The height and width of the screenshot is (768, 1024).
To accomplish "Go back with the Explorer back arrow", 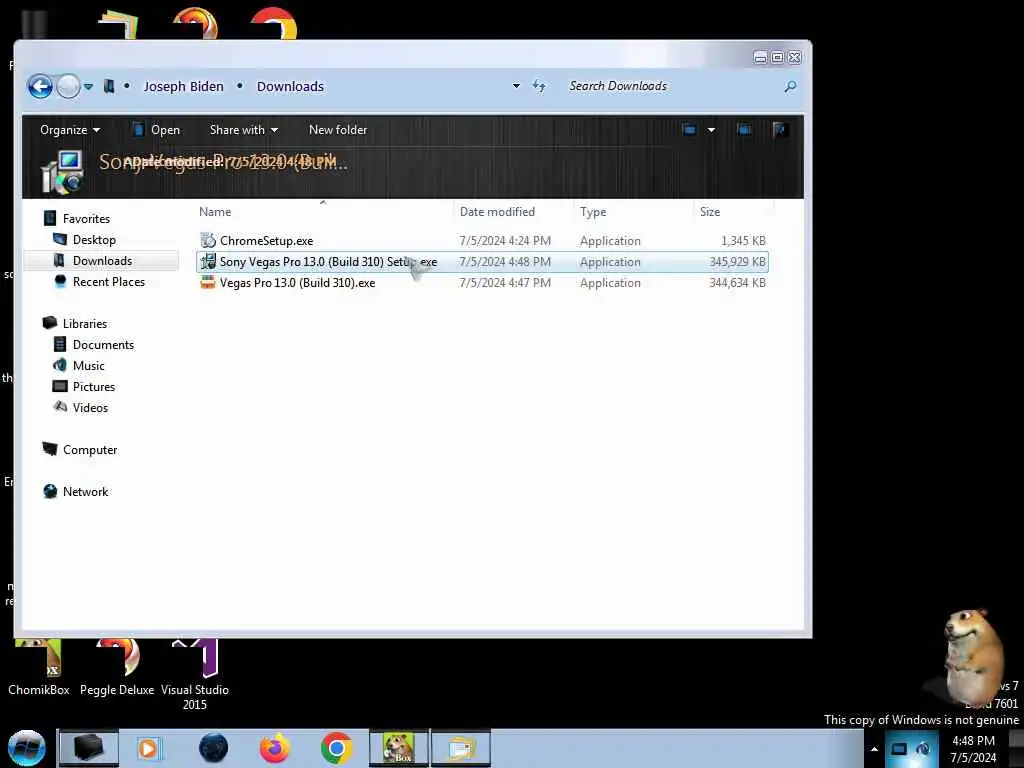I will pyautogui.click(x=40, y=86).
